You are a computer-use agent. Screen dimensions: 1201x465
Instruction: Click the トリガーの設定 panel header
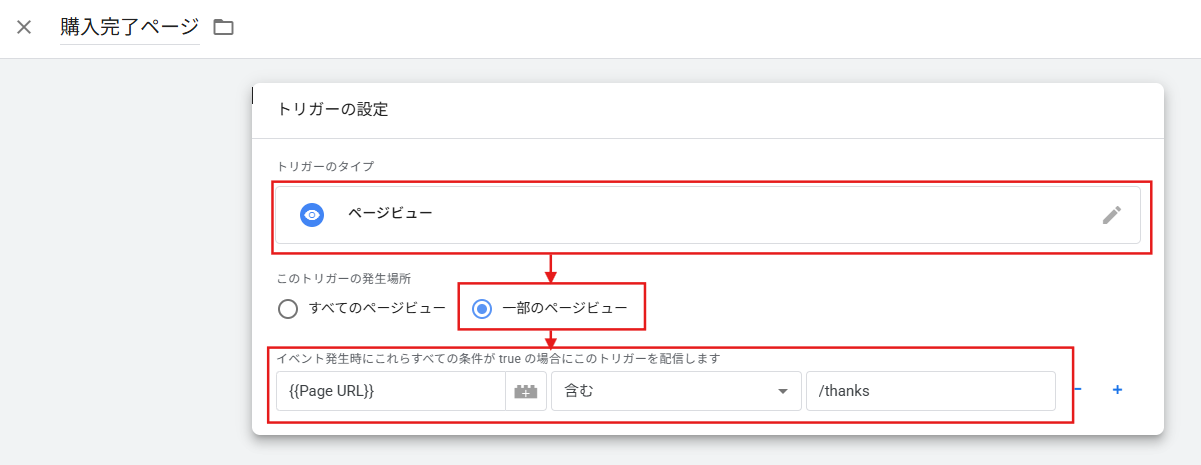(332, 109)
